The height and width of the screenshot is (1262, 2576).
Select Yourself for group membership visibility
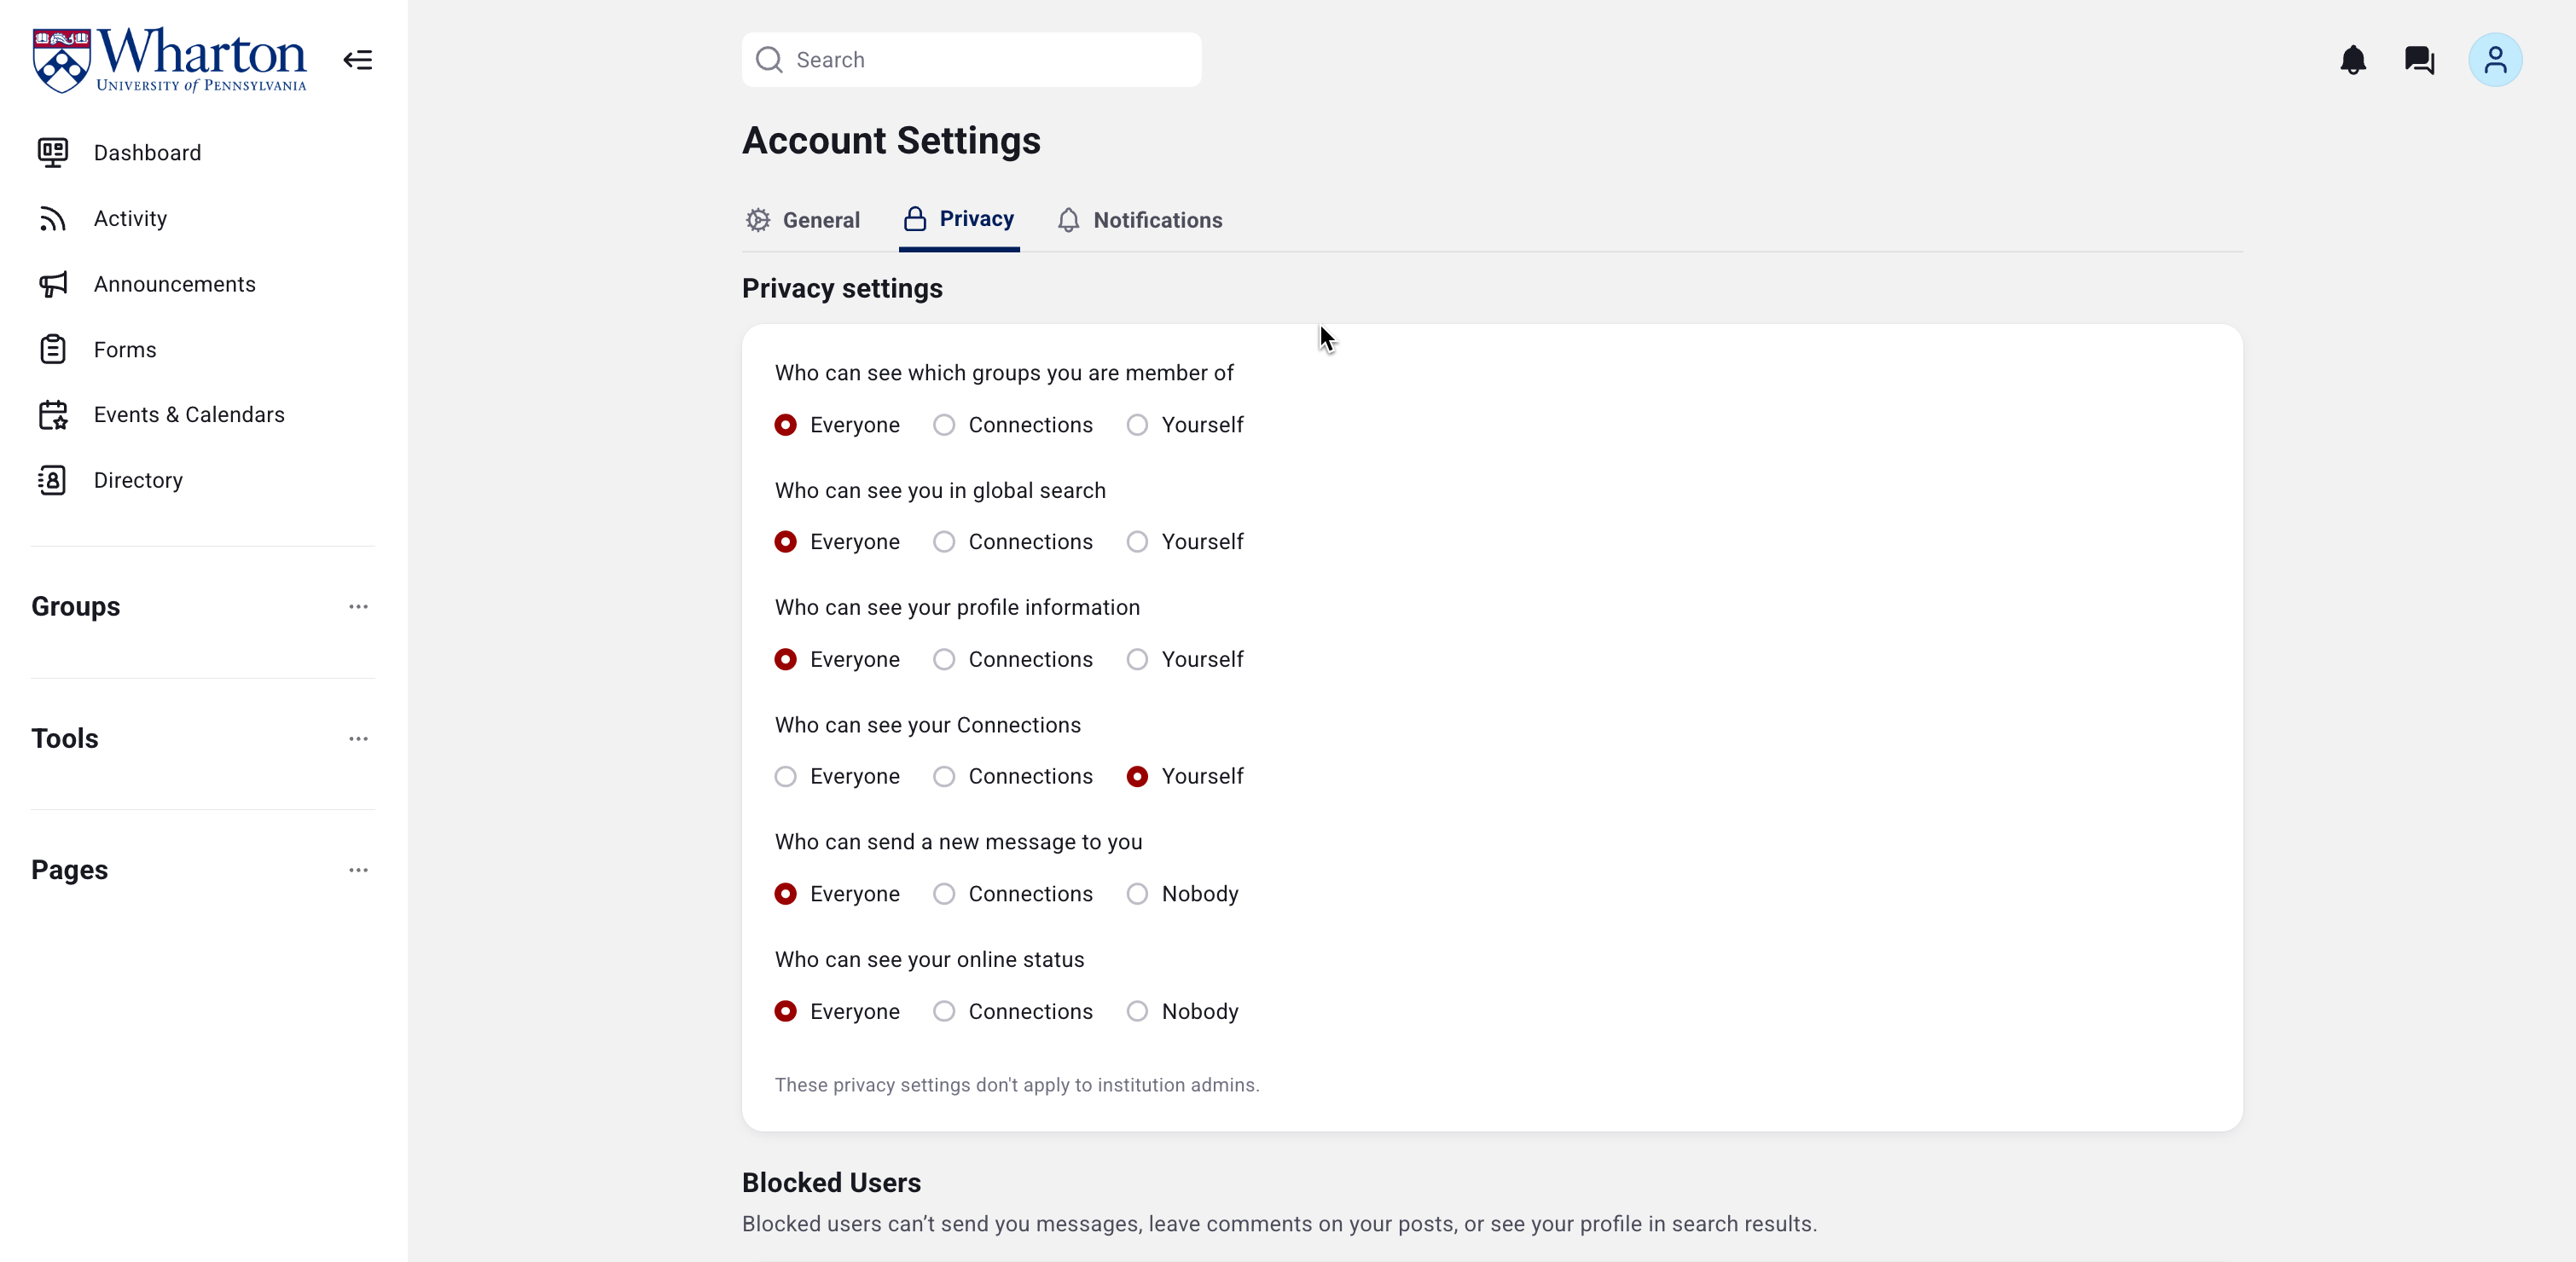[x=1137, y=425]
